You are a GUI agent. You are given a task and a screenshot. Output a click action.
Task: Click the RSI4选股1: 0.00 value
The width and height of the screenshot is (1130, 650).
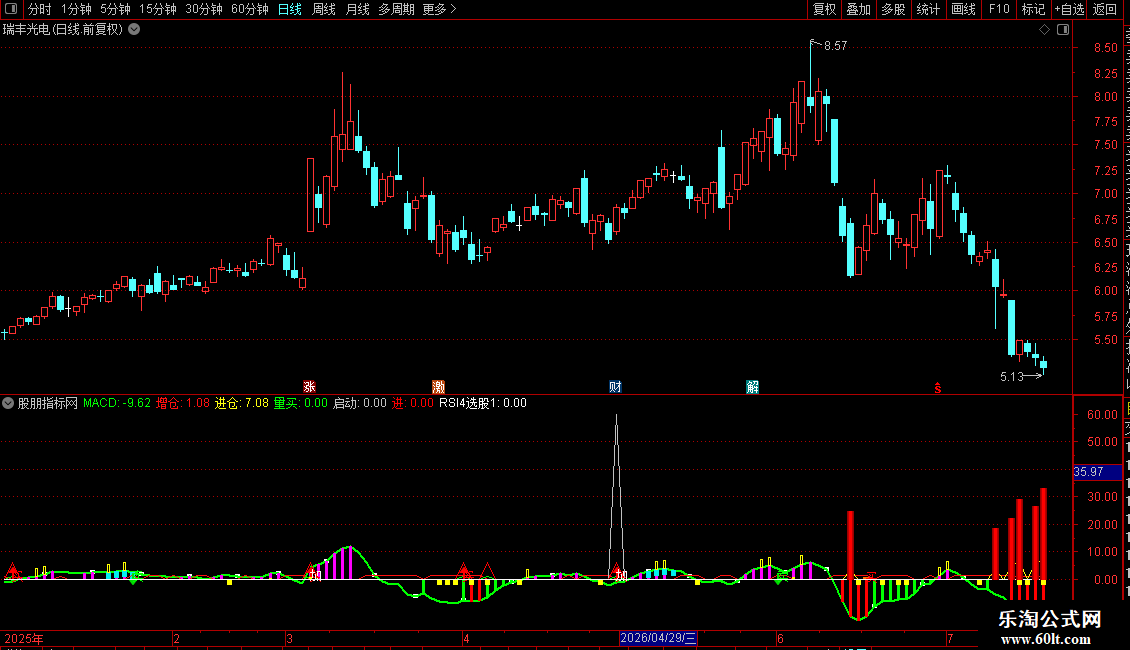click(483, 404)
